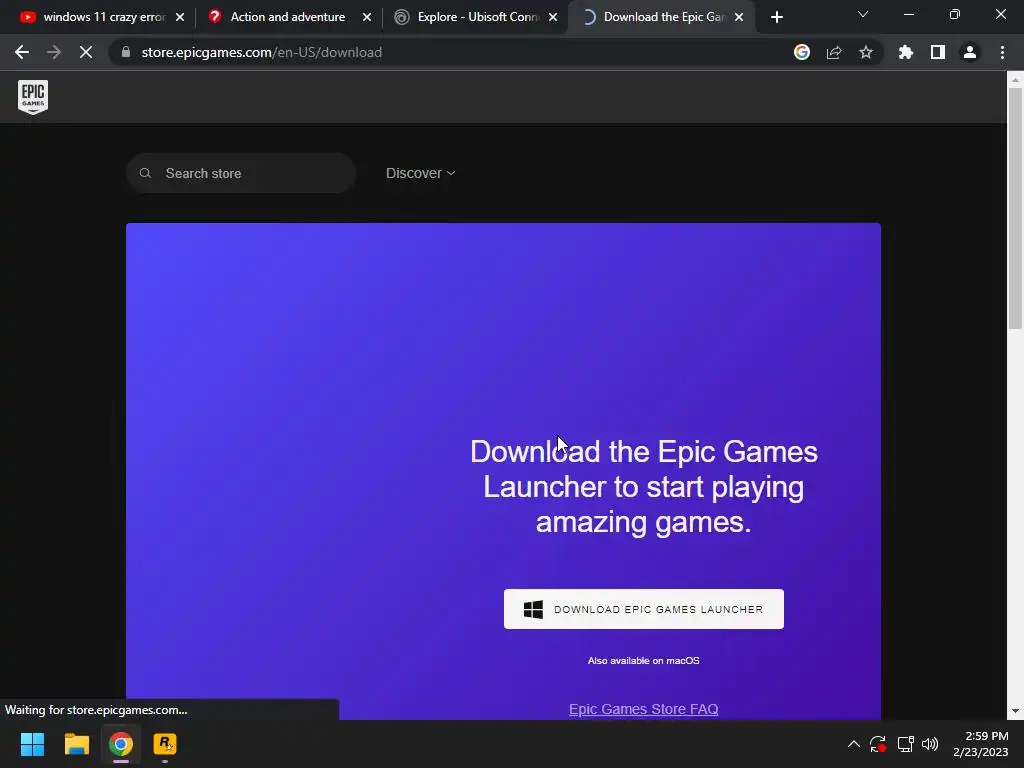Click the scrollbar up arrow

[x=1015, y=80]
